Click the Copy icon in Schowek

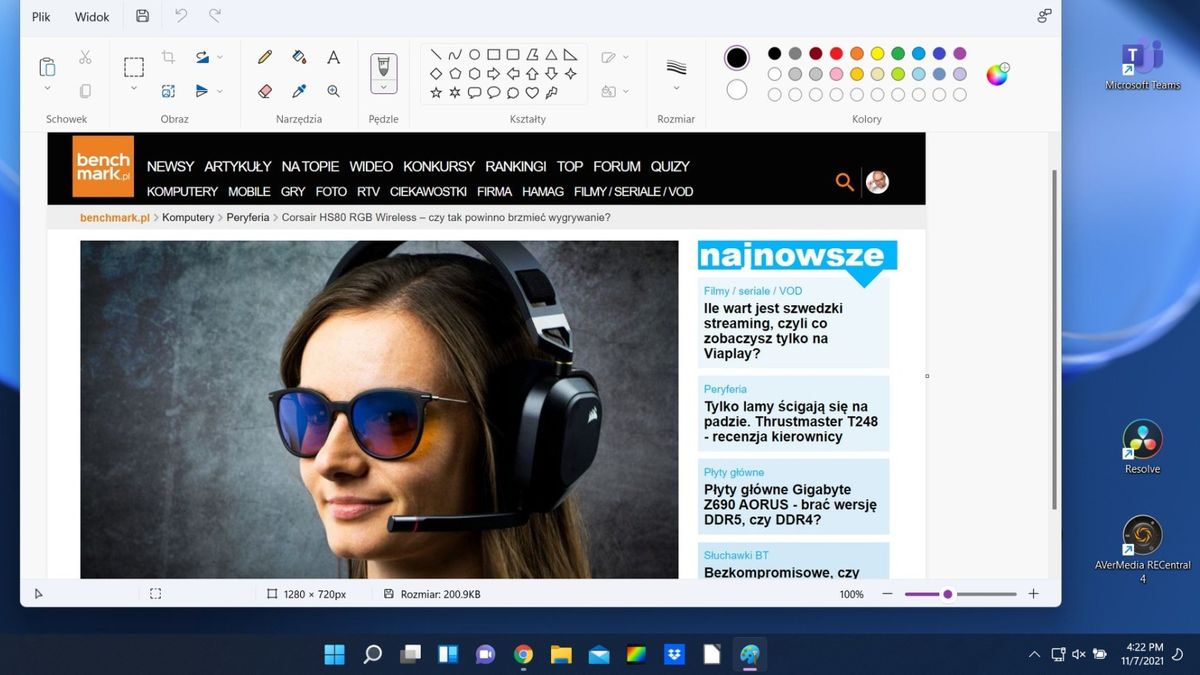85,91
